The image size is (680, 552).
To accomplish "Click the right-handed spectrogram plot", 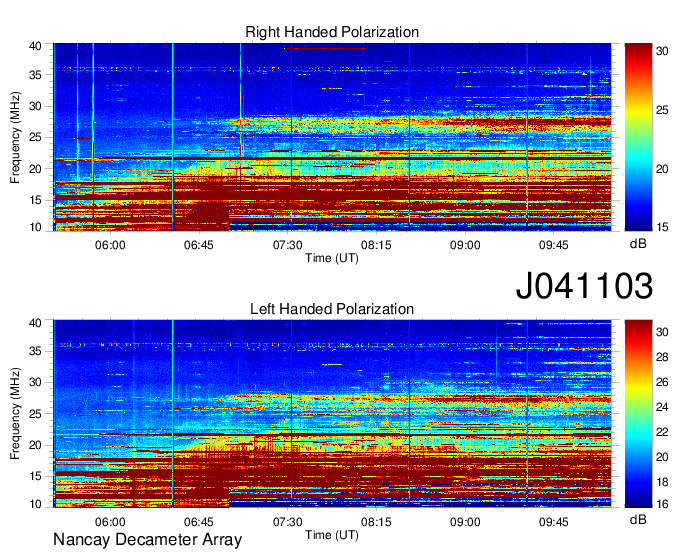I will [x=332, y=137].
